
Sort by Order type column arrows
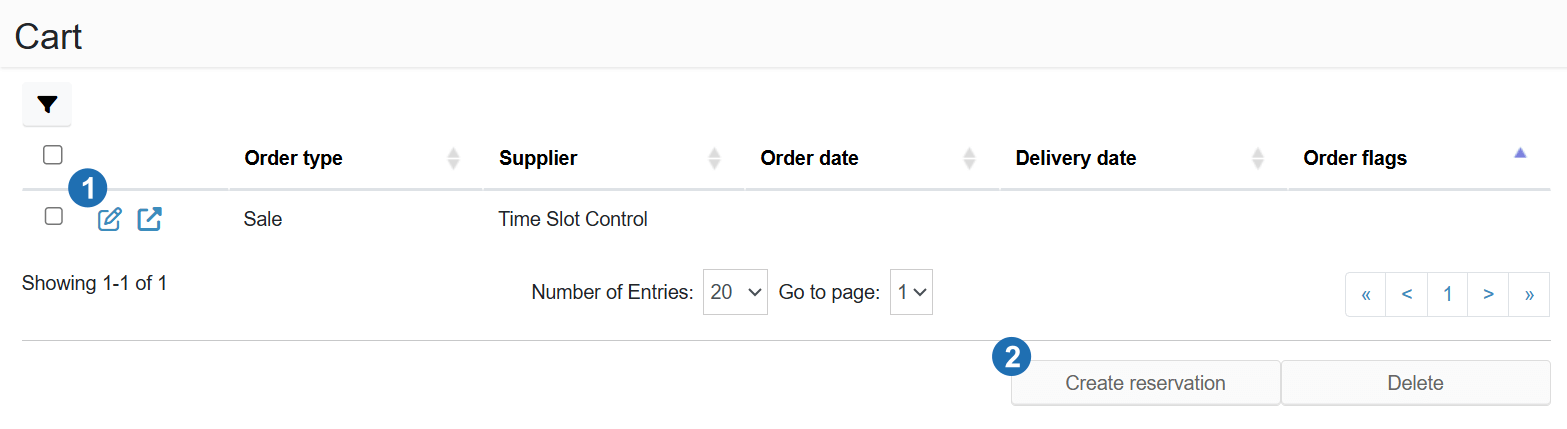[x=453, y=158]
